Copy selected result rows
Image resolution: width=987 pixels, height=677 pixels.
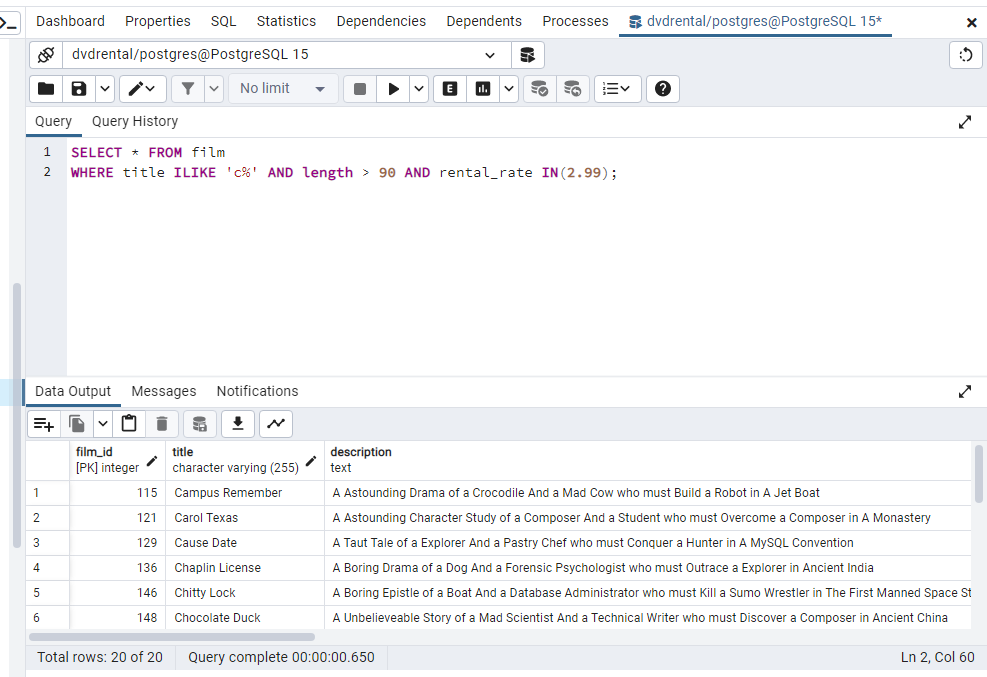[x=77, y=424]
